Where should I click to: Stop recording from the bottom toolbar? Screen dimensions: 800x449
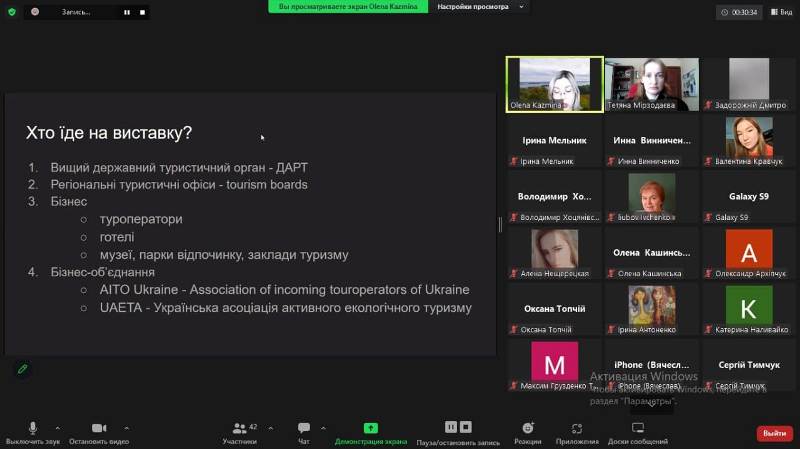point(466,427)
